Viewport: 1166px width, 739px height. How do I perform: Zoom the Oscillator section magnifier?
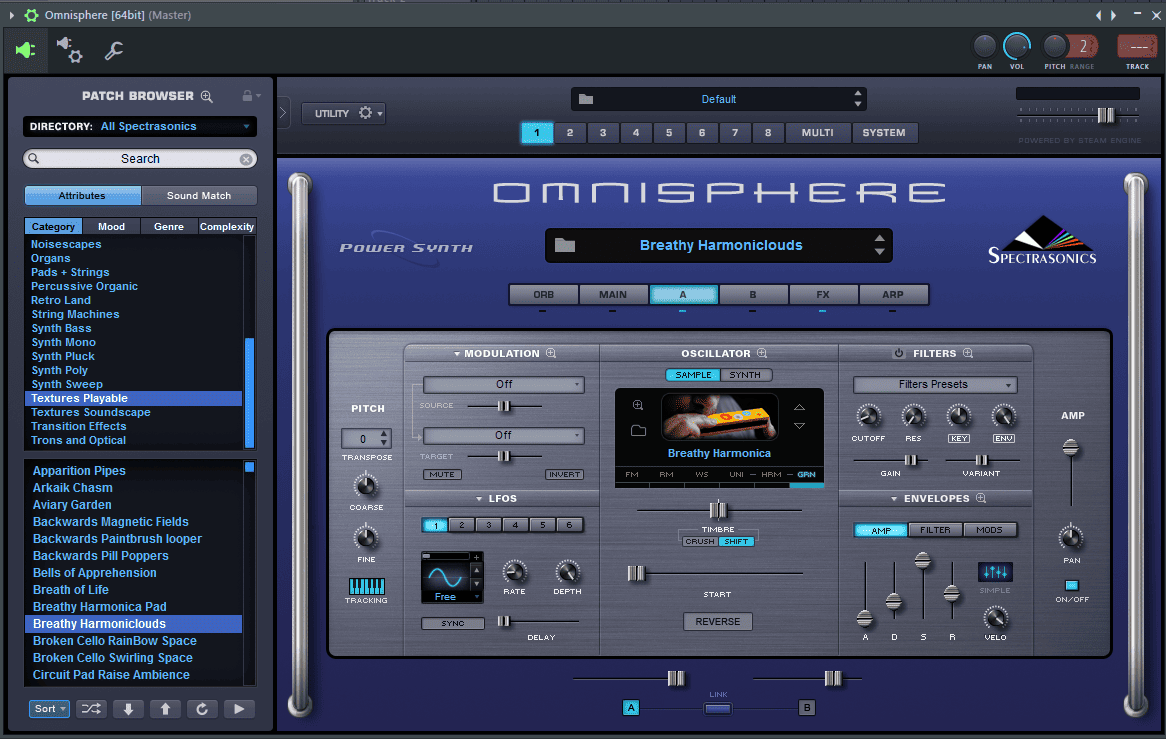coord(762,353)
